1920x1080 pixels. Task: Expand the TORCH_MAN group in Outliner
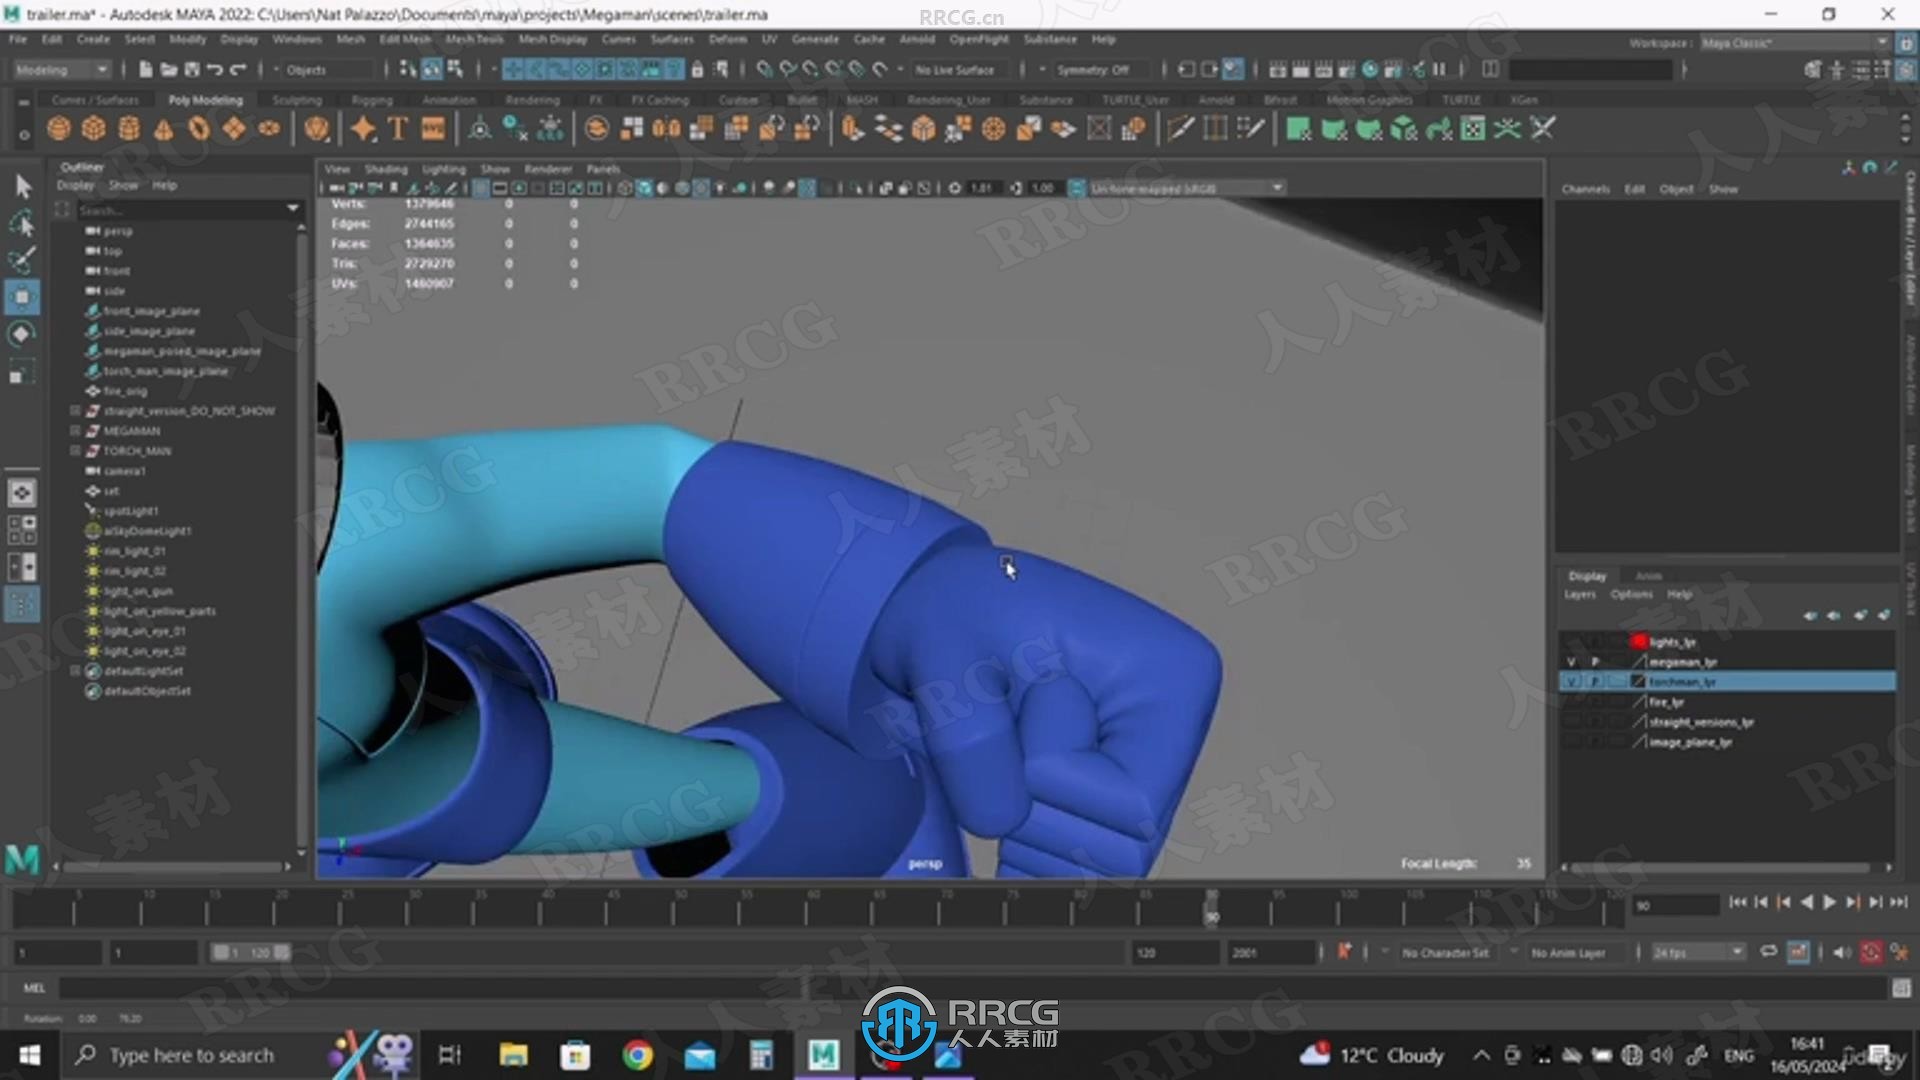point(75,451)
